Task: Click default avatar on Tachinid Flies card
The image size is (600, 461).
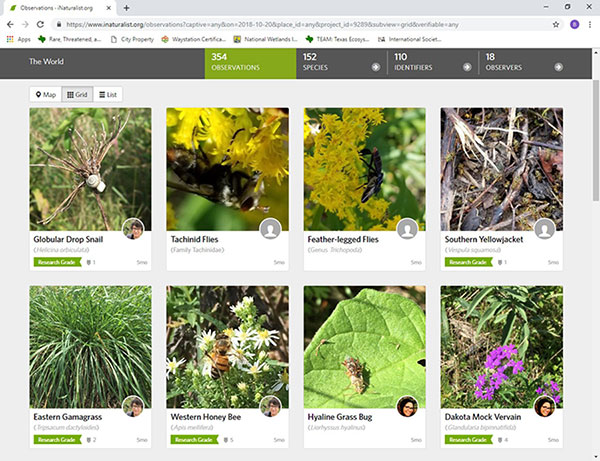Action: pyautogui.click(x=271, y=230)
